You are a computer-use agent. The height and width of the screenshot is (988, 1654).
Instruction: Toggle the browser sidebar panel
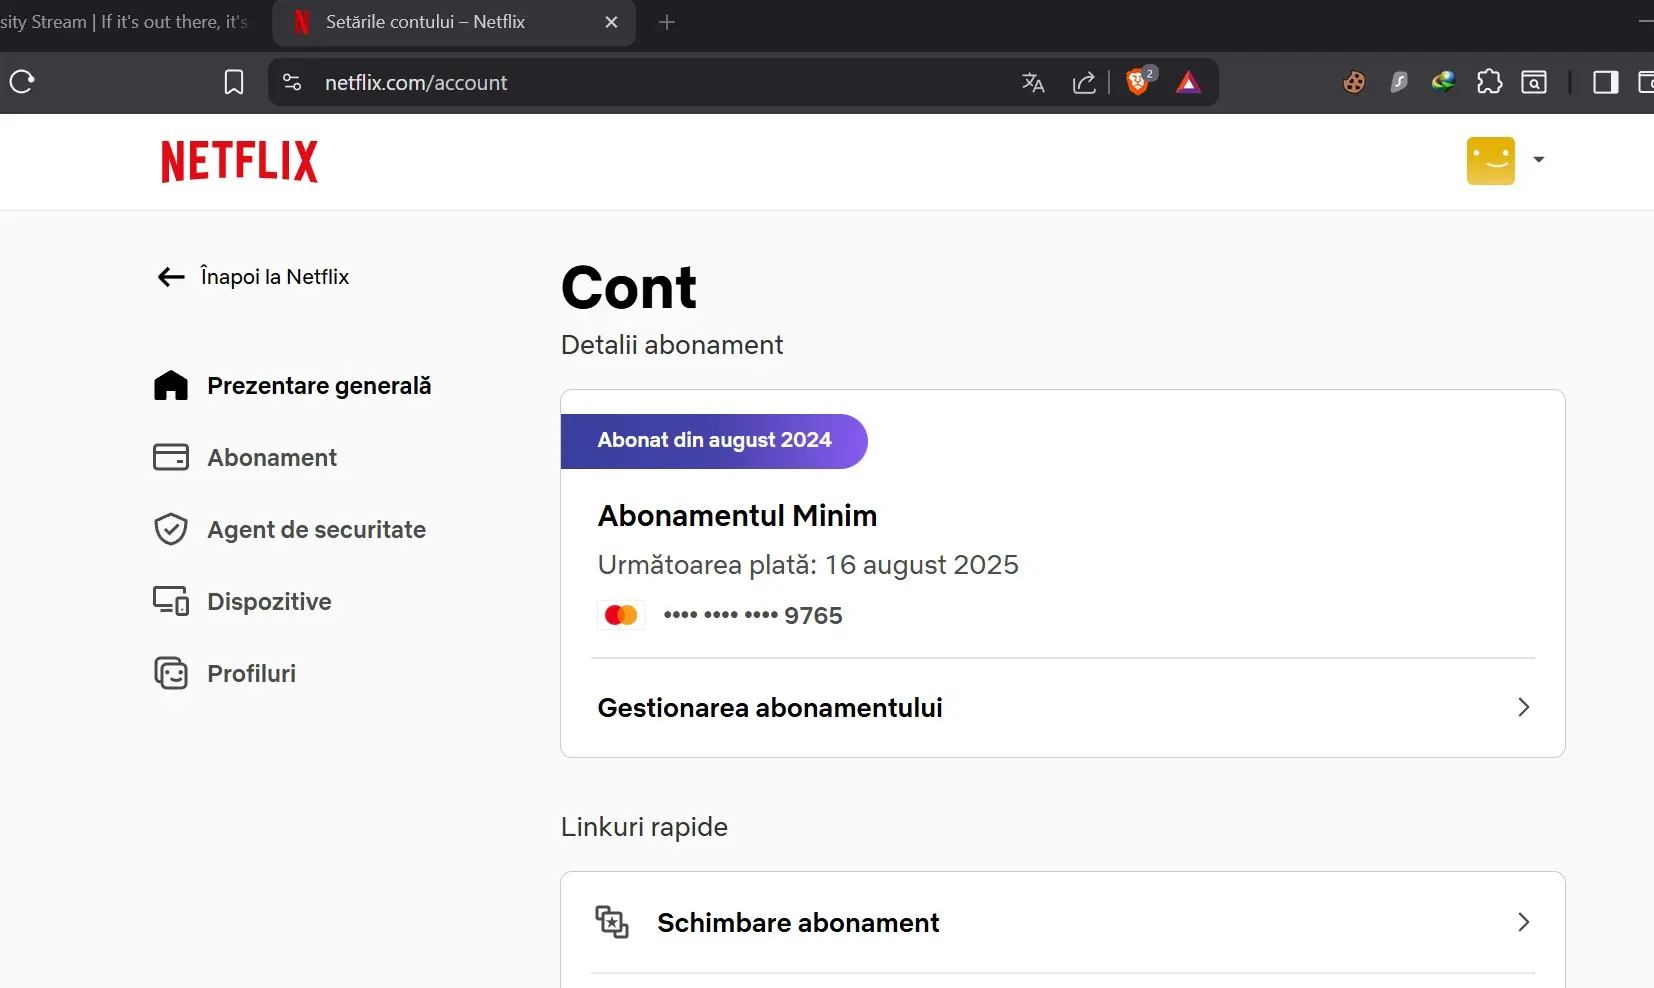click(1606, 82)
